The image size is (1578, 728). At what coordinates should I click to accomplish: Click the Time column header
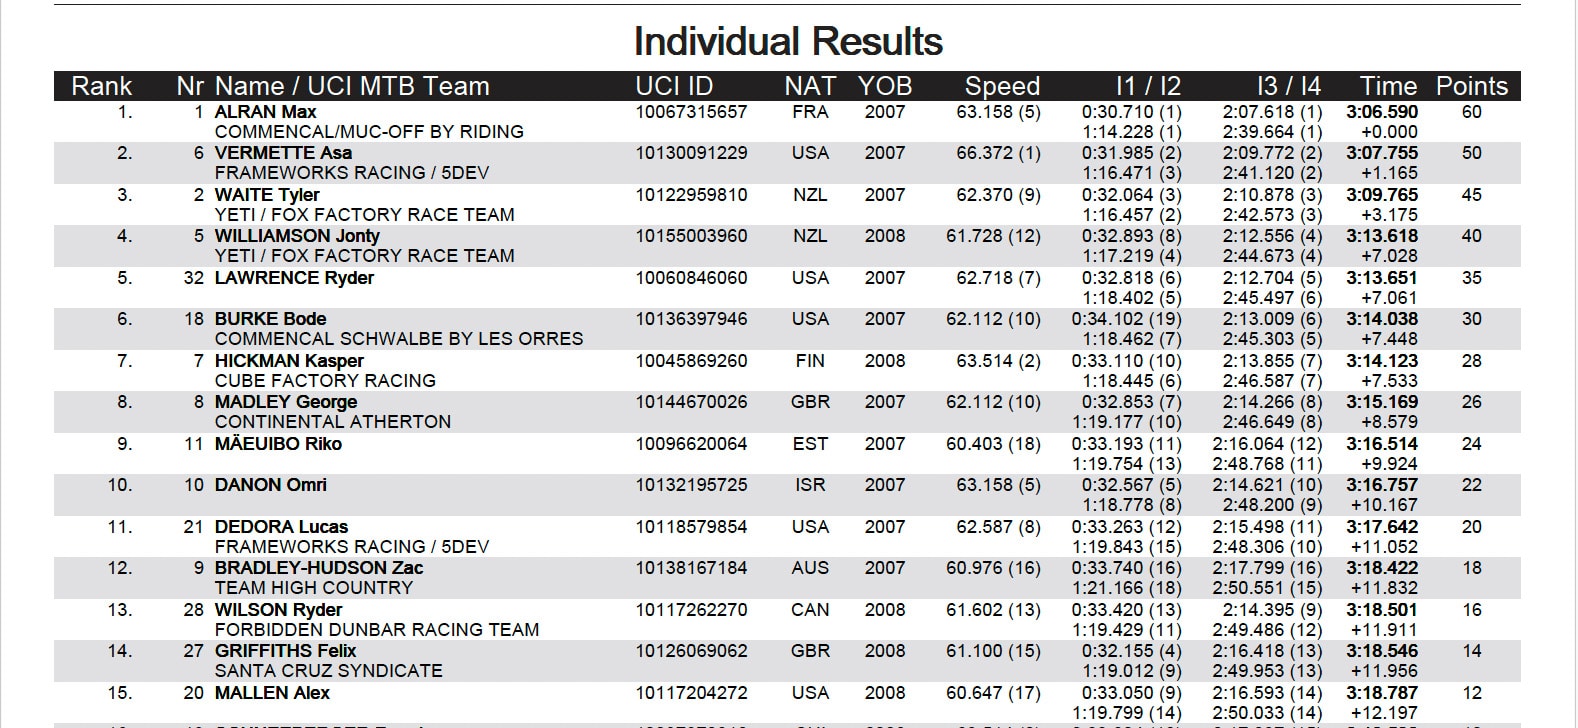1388,86
